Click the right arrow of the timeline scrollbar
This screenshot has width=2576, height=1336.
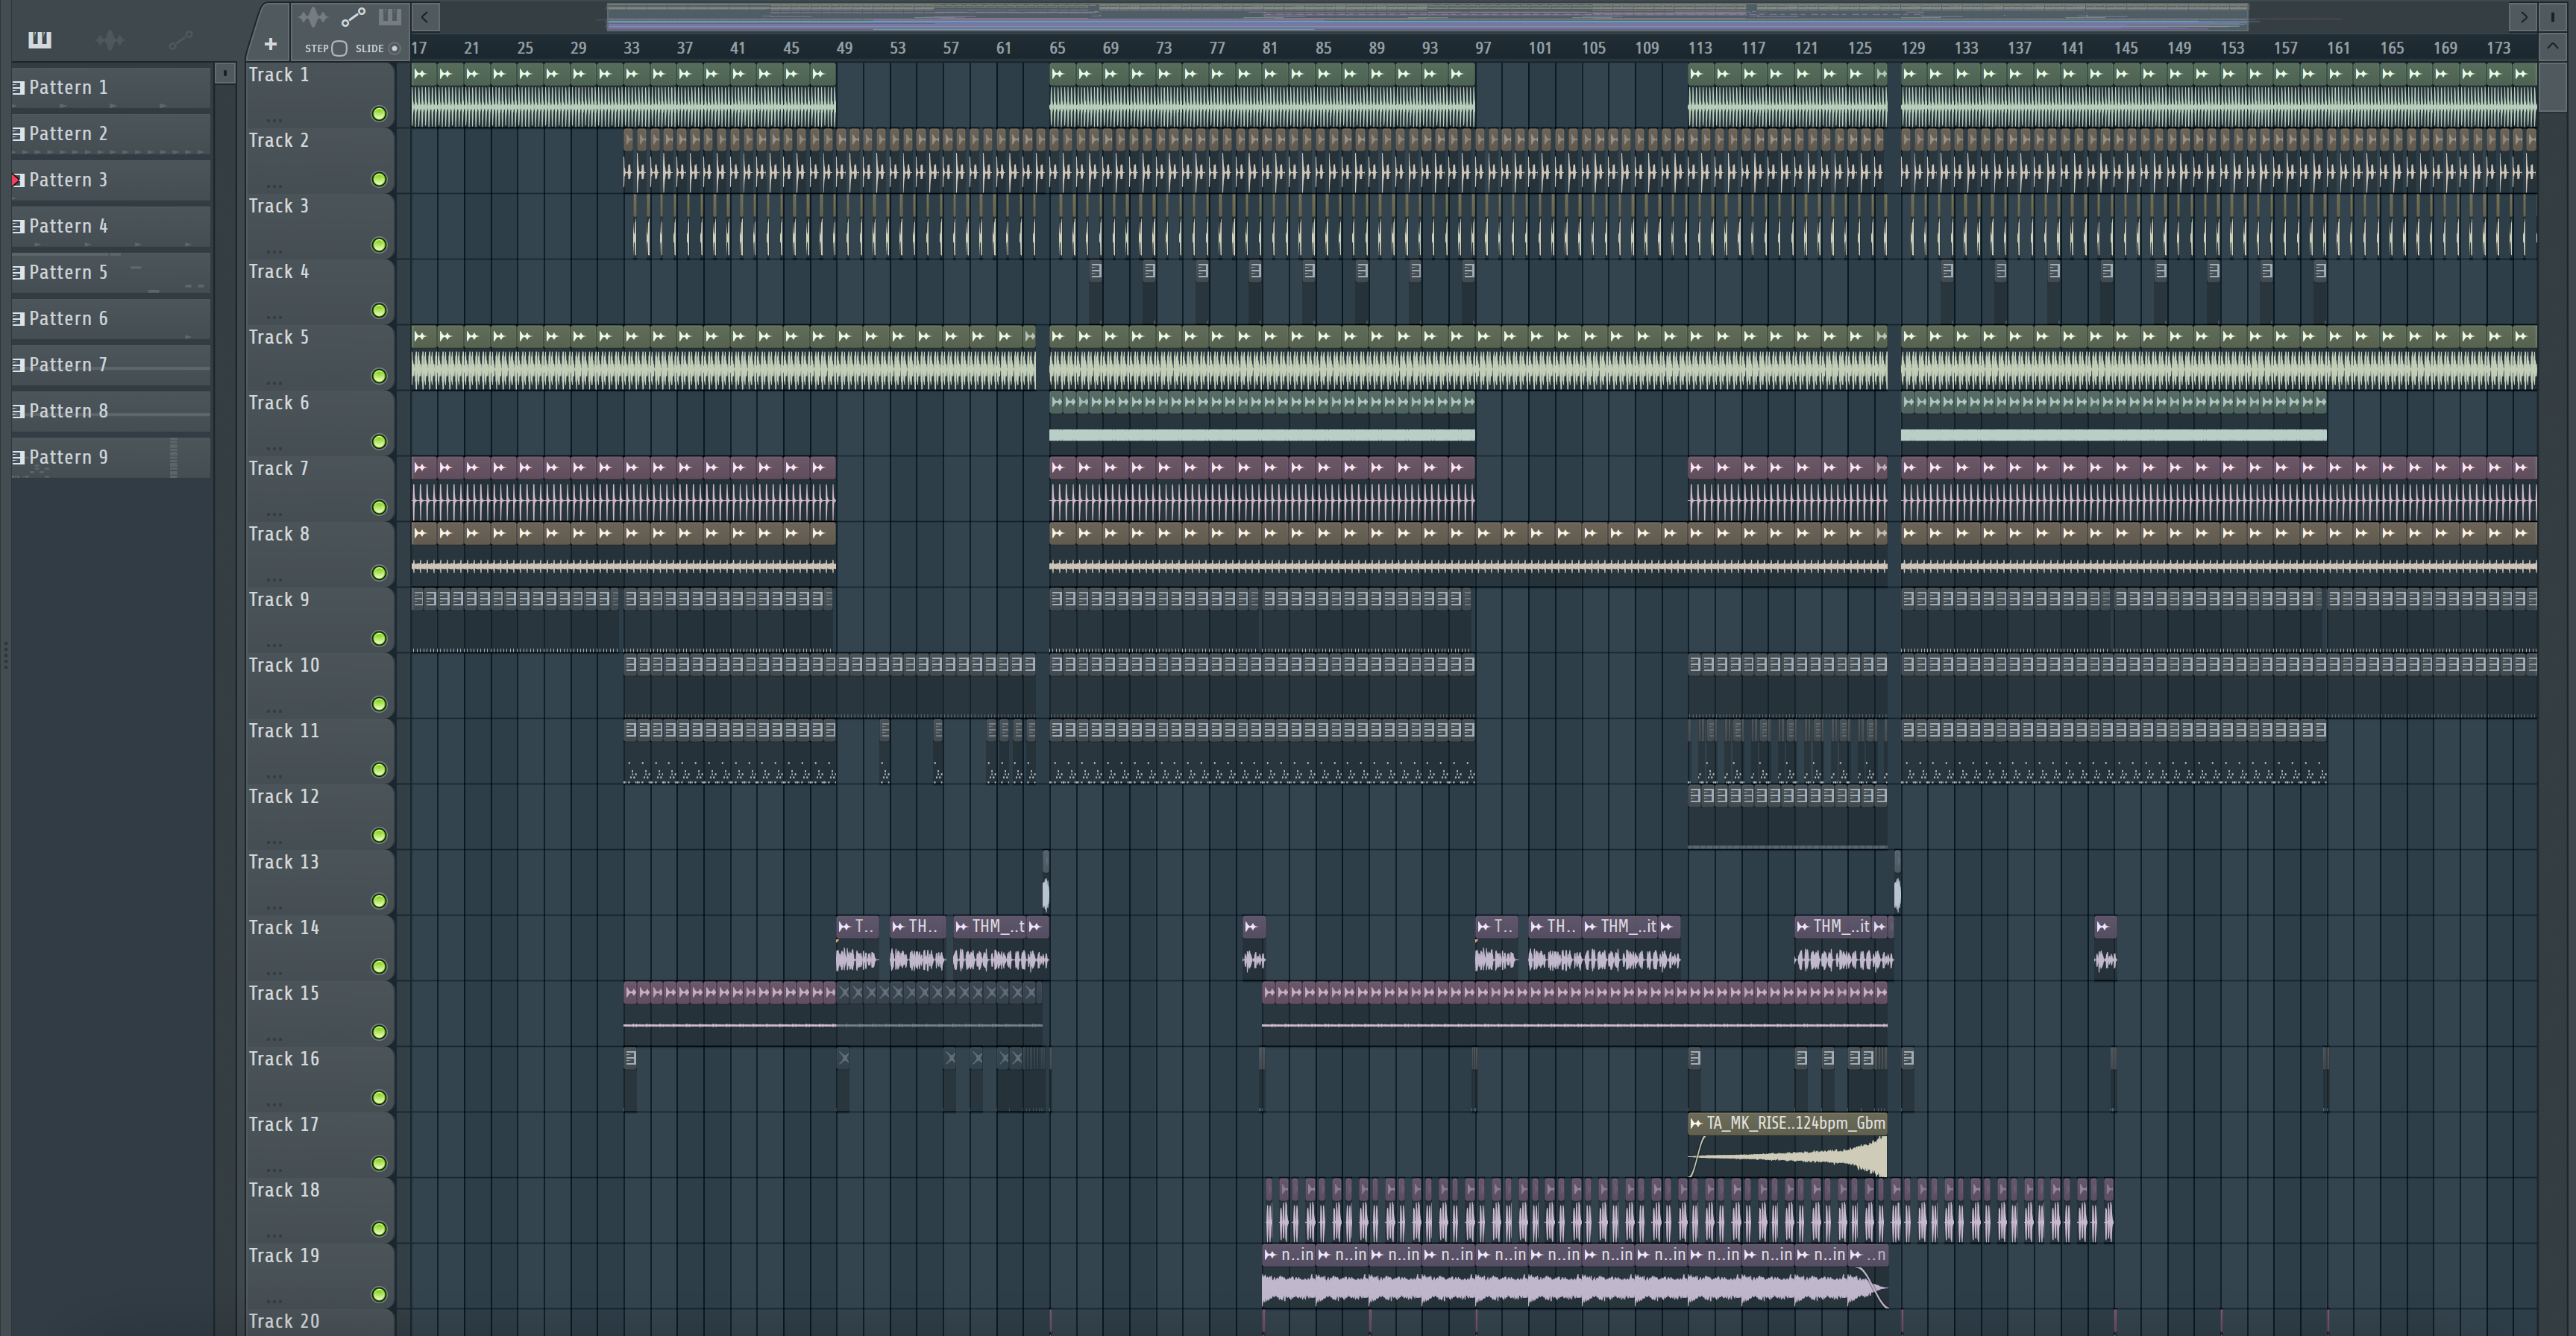[x=2523, y=17]
